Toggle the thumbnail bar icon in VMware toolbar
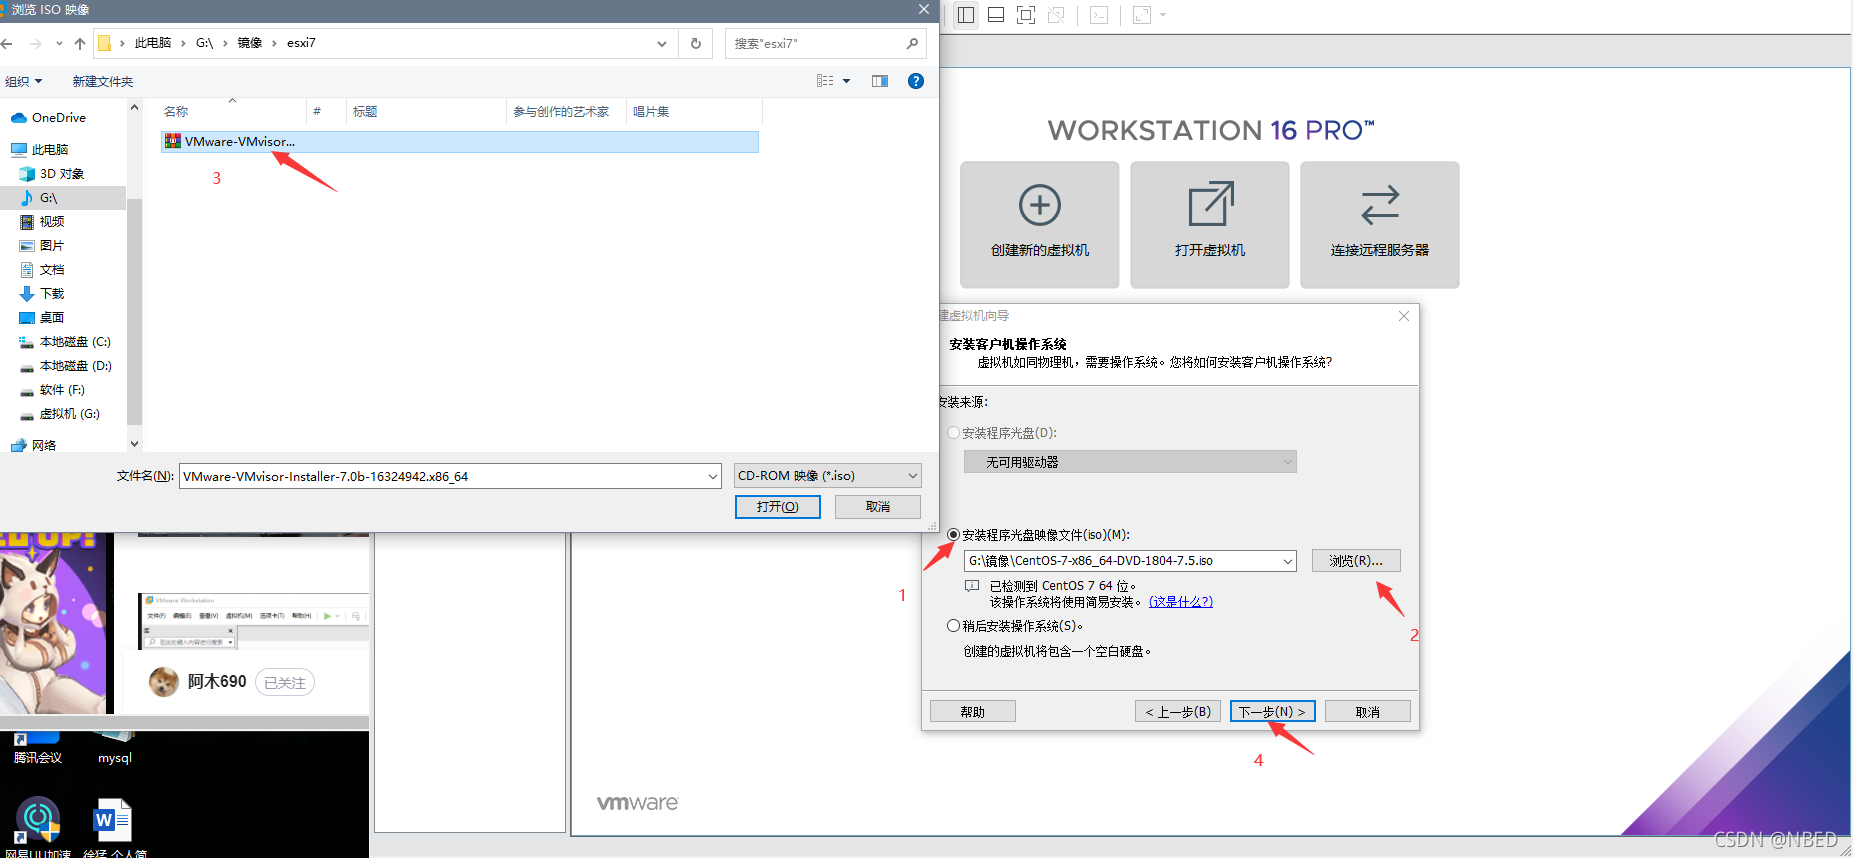1853x858 pixels. [996, 15]
